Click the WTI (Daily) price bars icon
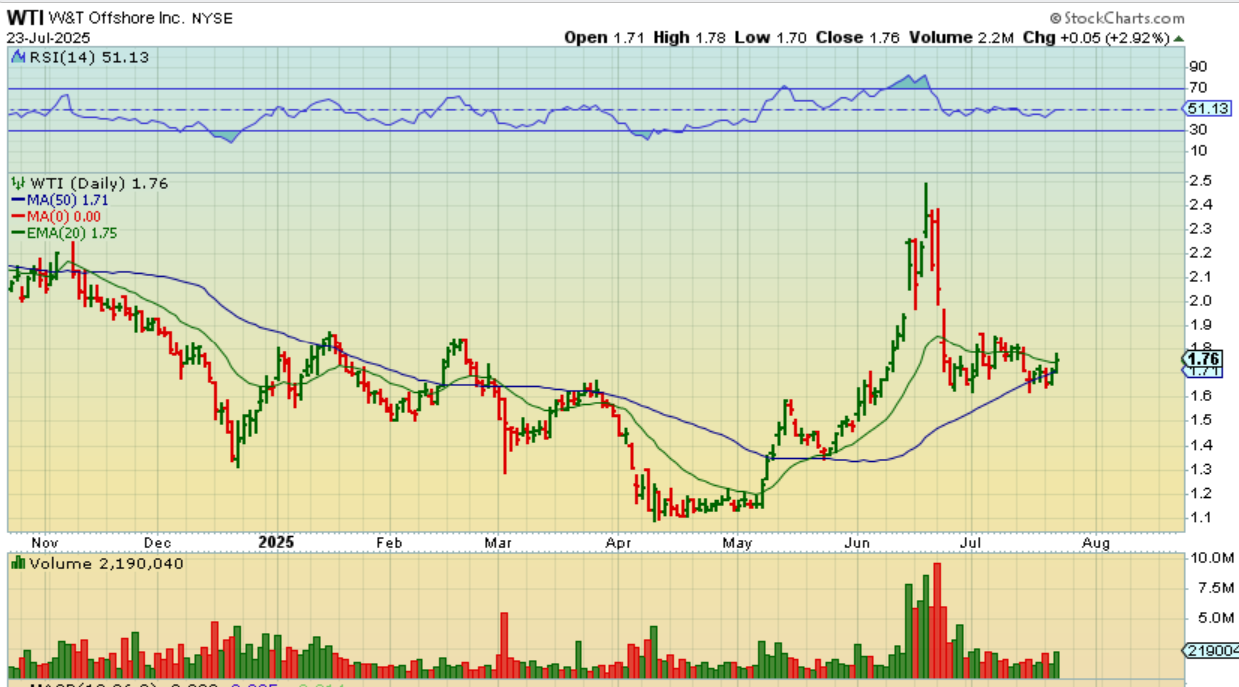1239x687 pixels. point(17,183)
